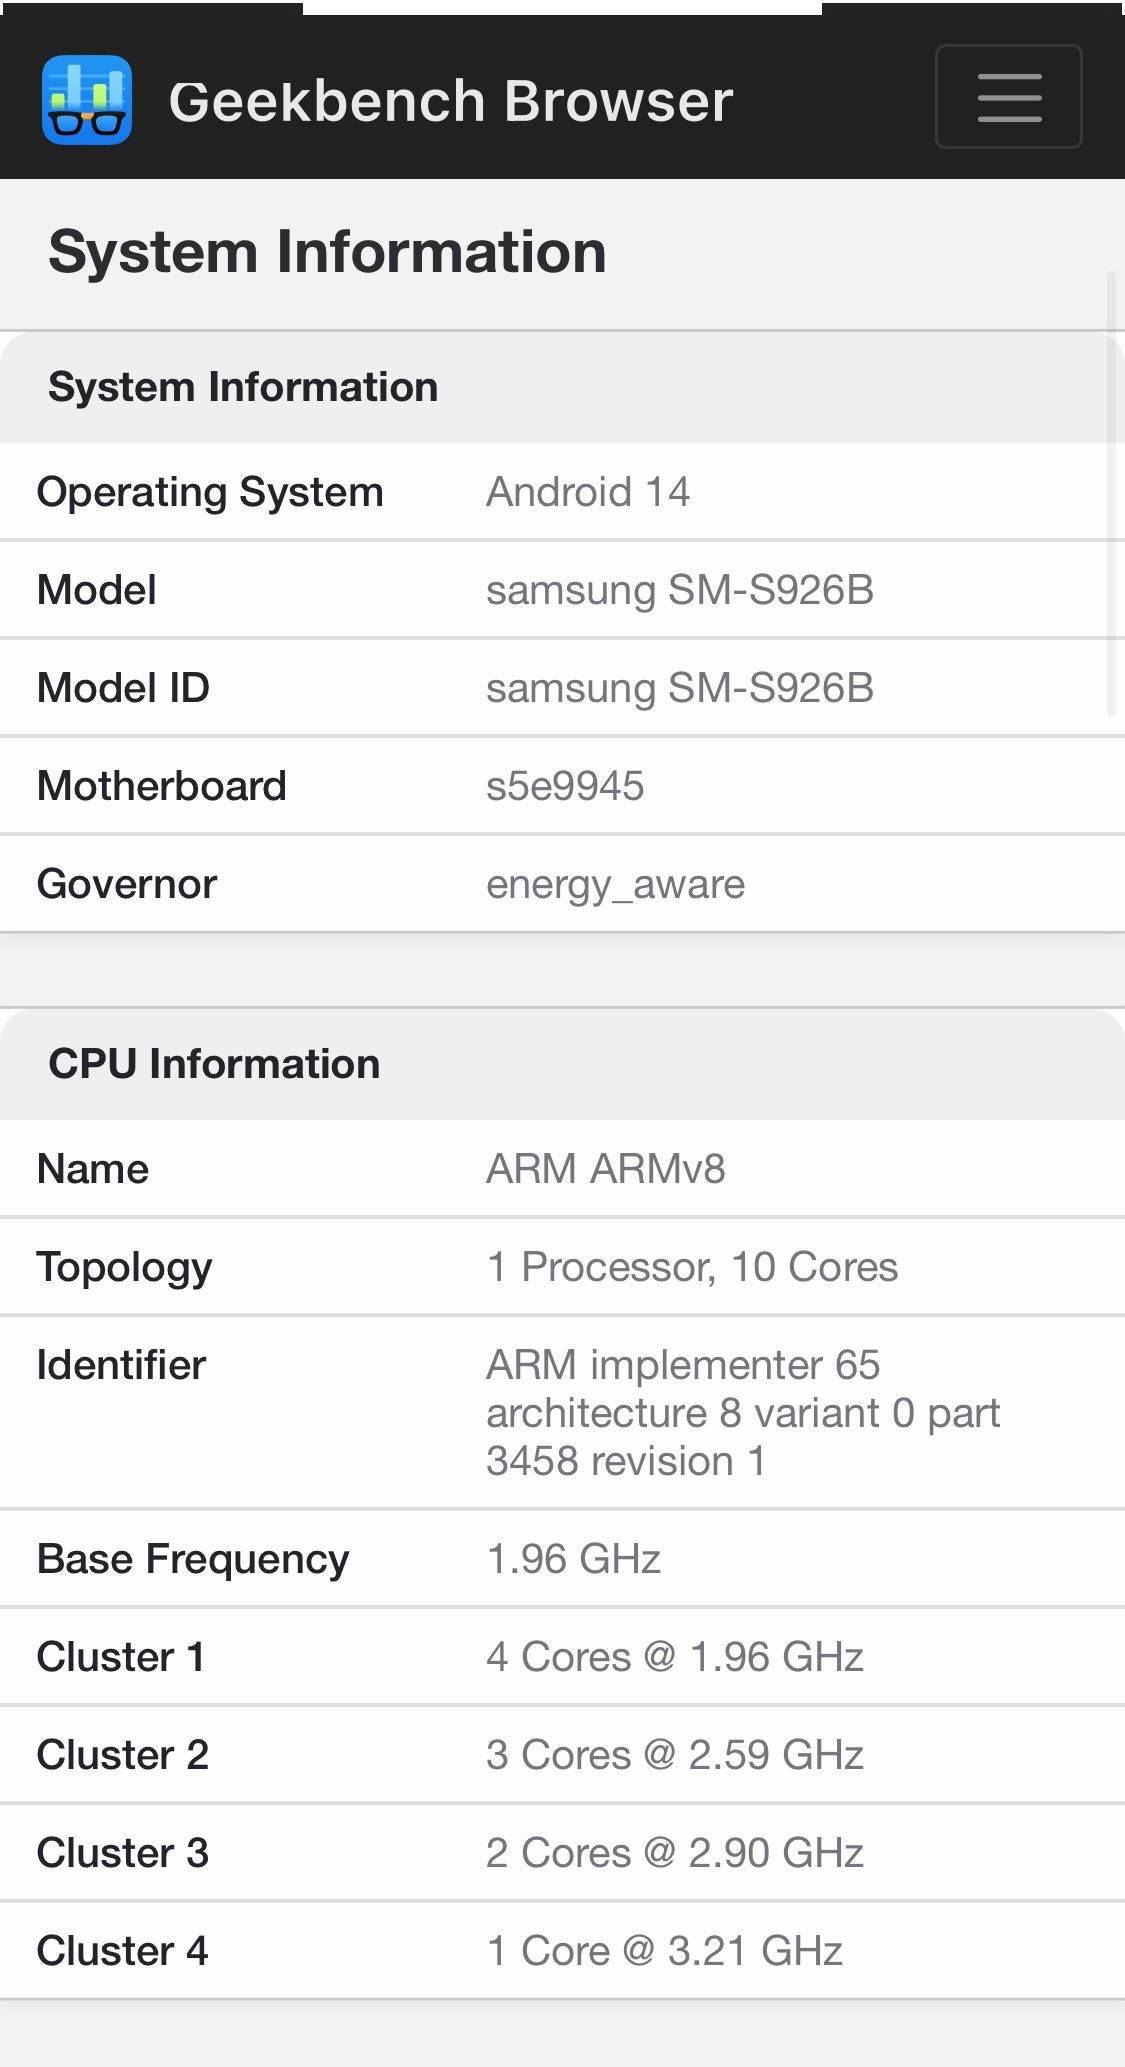Select the 2 Cores @ 2.90 GHz value
This screenshot has width=1125, height=2067.
(x=675, y=1853)
